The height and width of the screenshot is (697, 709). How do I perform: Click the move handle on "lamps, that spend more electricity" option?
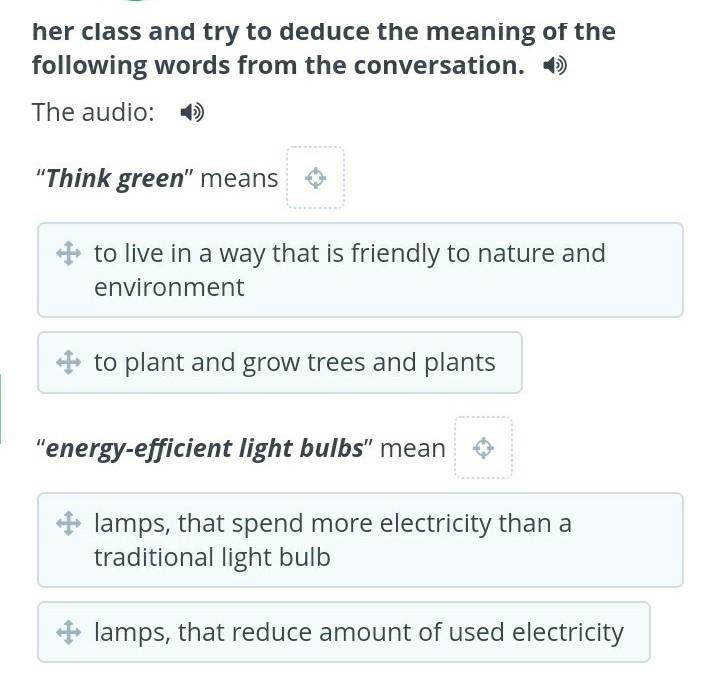pos(69,523)
